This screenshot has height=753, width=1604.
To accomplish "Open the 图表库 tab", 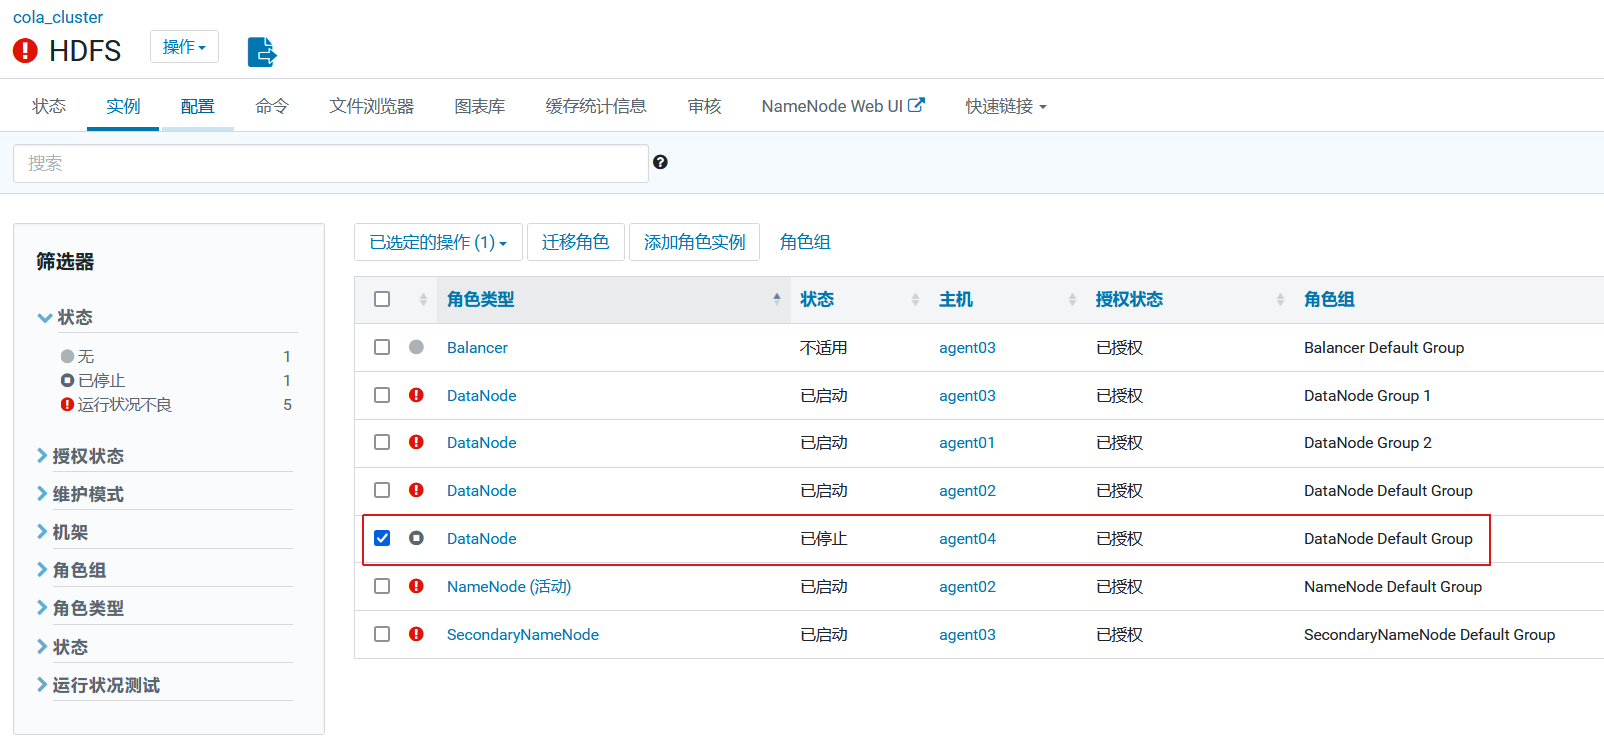I will pyautogui.click(x=480, y=106).
